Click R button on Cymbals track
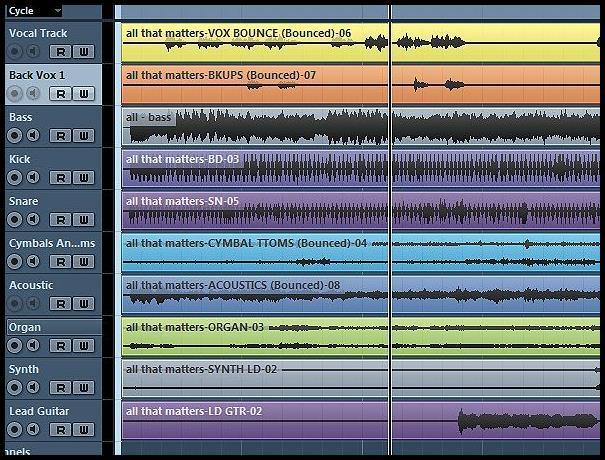This screenshot has width=605, height=460. [61, 262]
